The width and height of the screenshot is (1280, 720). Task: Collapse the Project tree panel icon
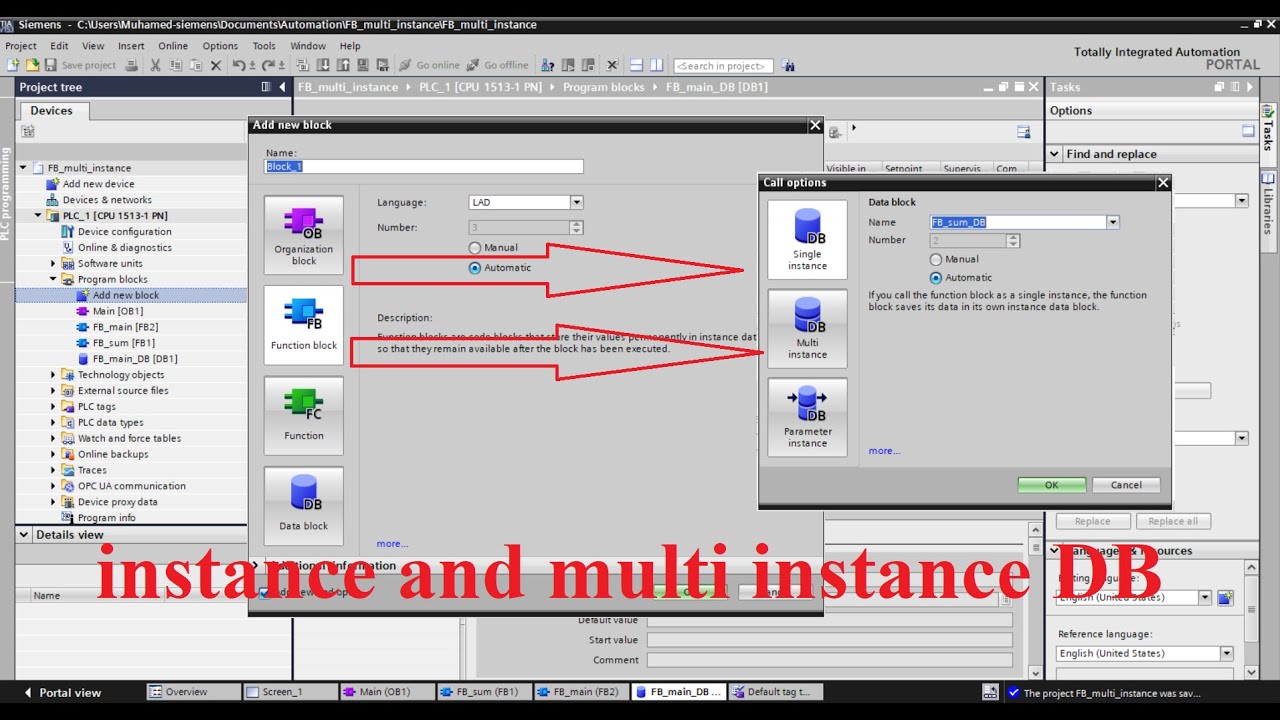point(283,87)
